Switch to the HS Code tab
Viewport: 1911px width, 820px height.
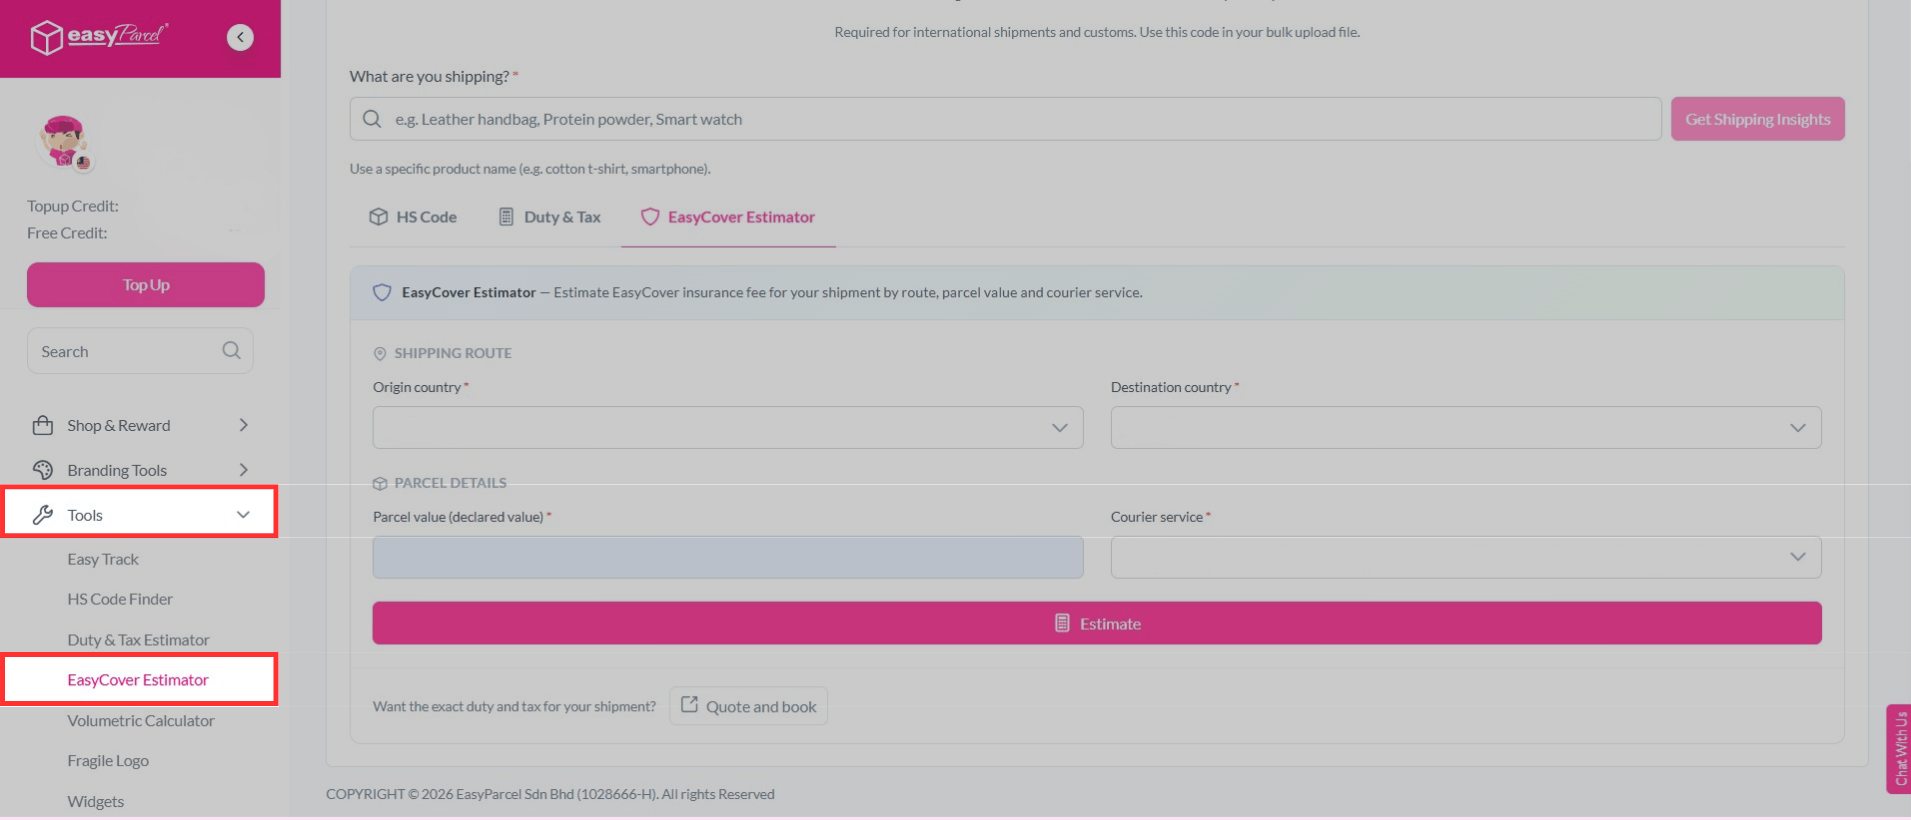(412, 216)
